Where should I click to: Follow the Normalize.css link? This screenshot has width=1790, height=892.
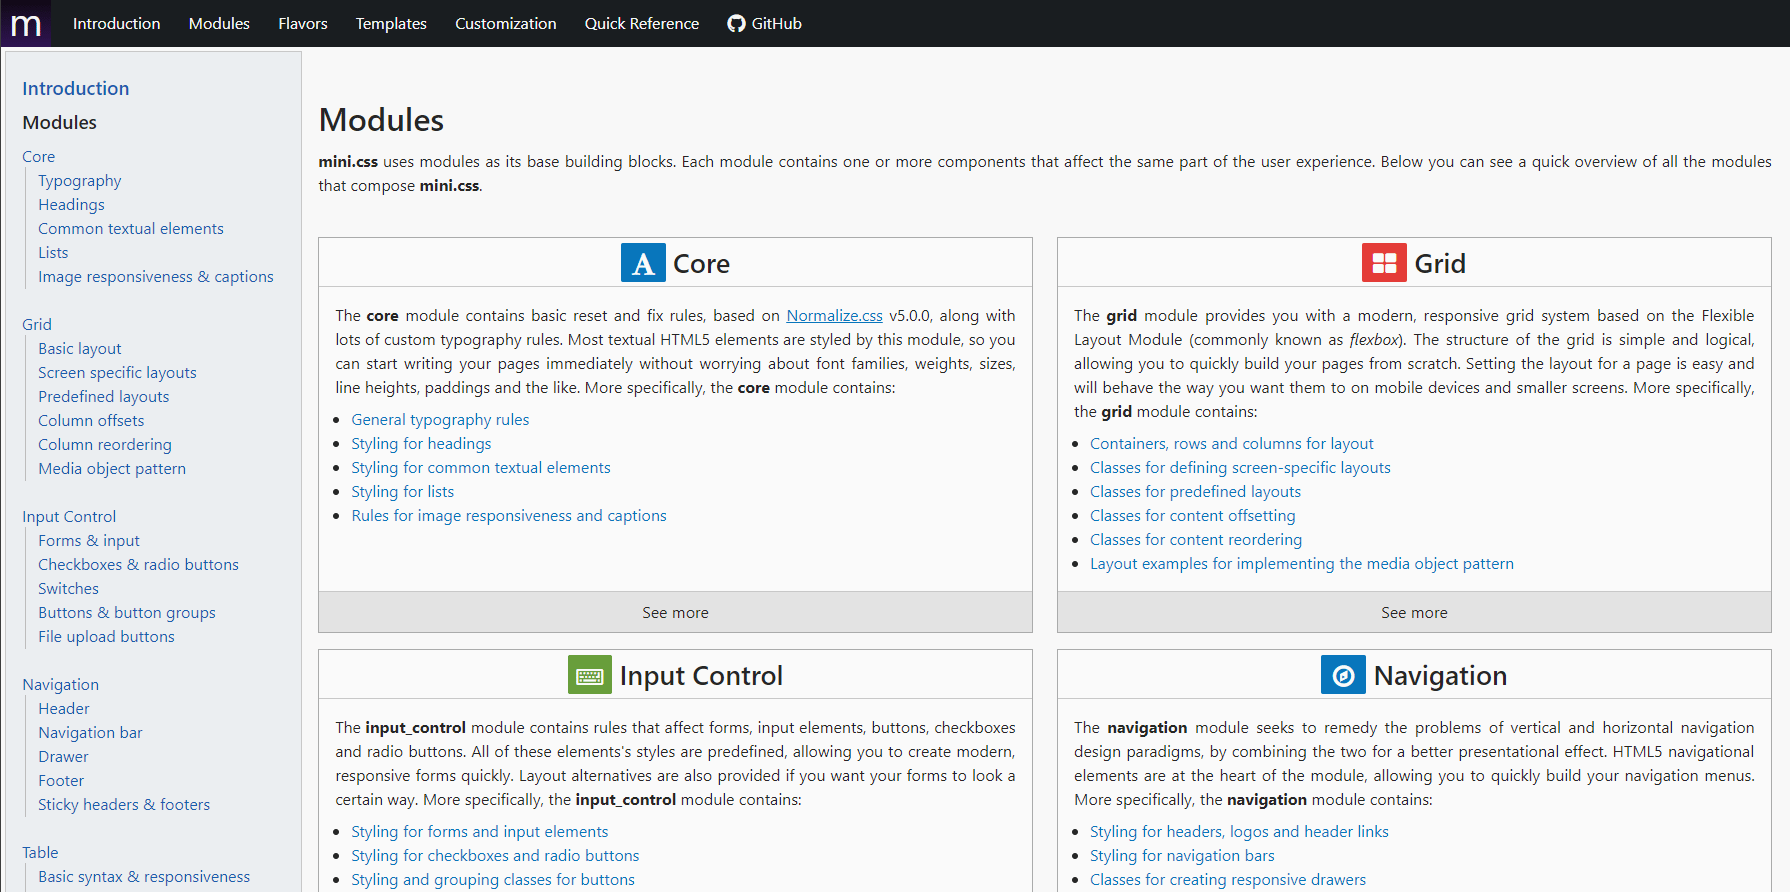point(834,316)
